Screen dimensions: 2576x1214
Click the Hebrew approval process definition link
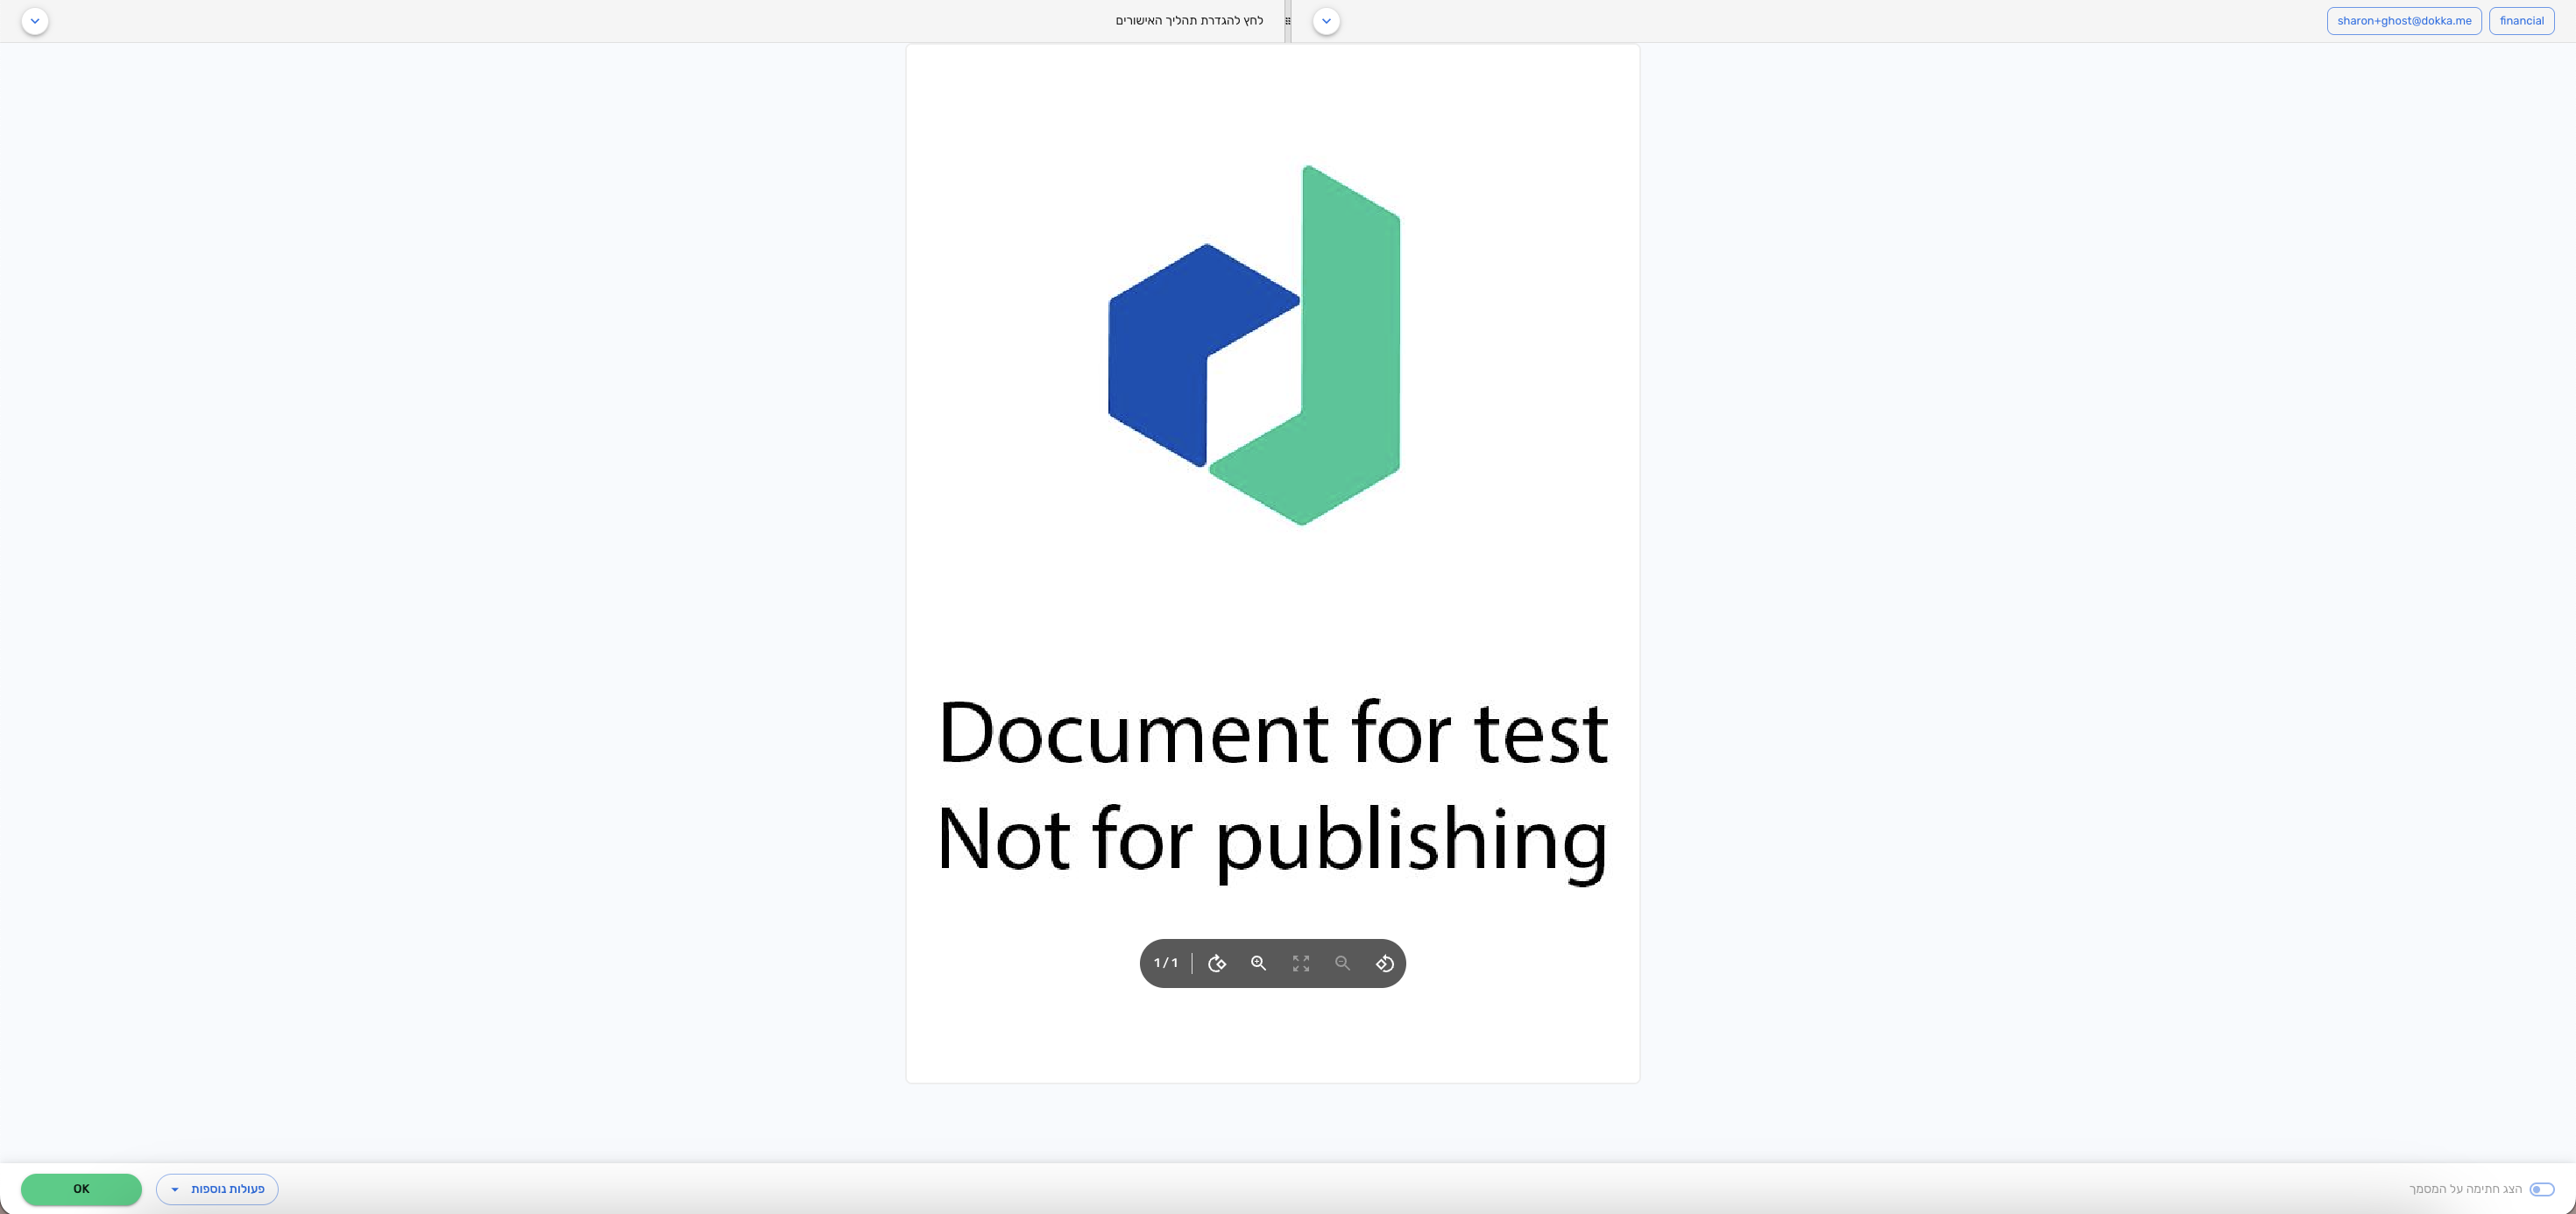click(1189, 21)
